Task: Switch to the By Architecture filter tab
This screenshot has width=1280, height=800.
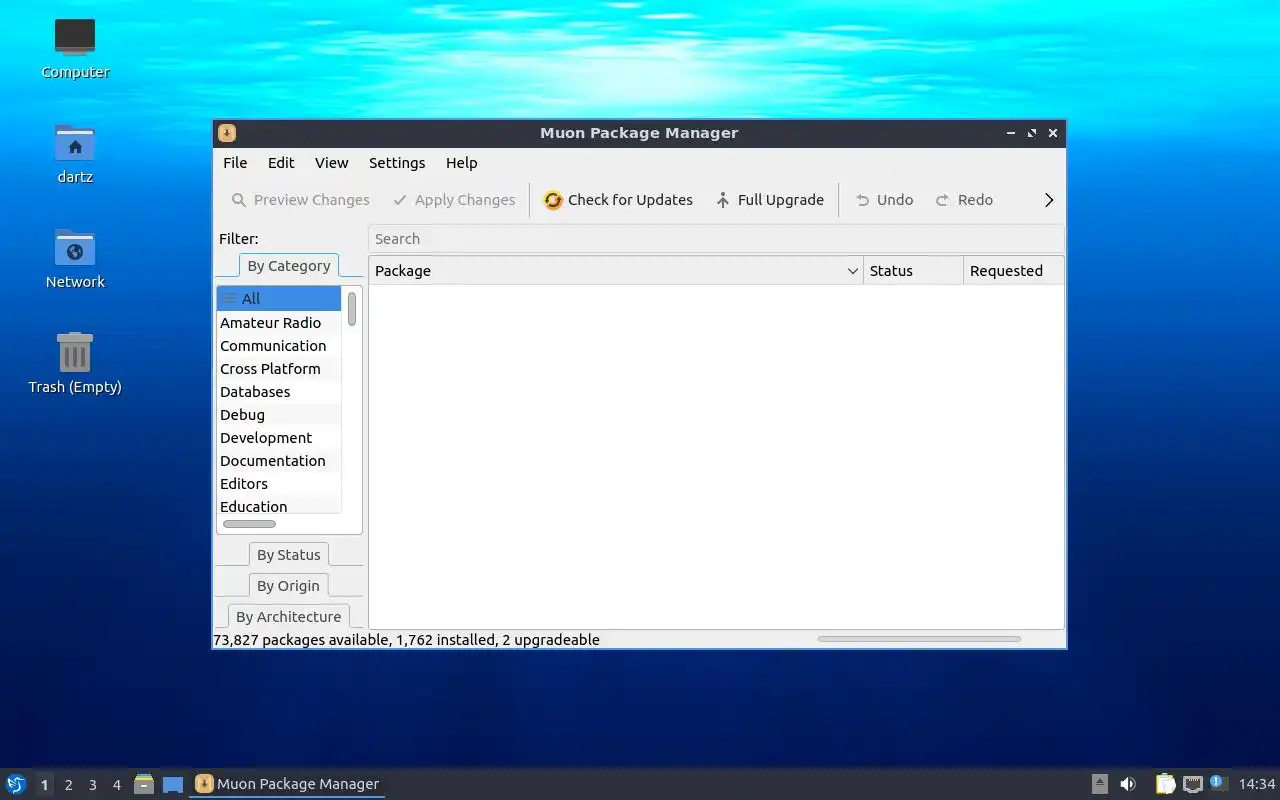Action: pos(289,617)
